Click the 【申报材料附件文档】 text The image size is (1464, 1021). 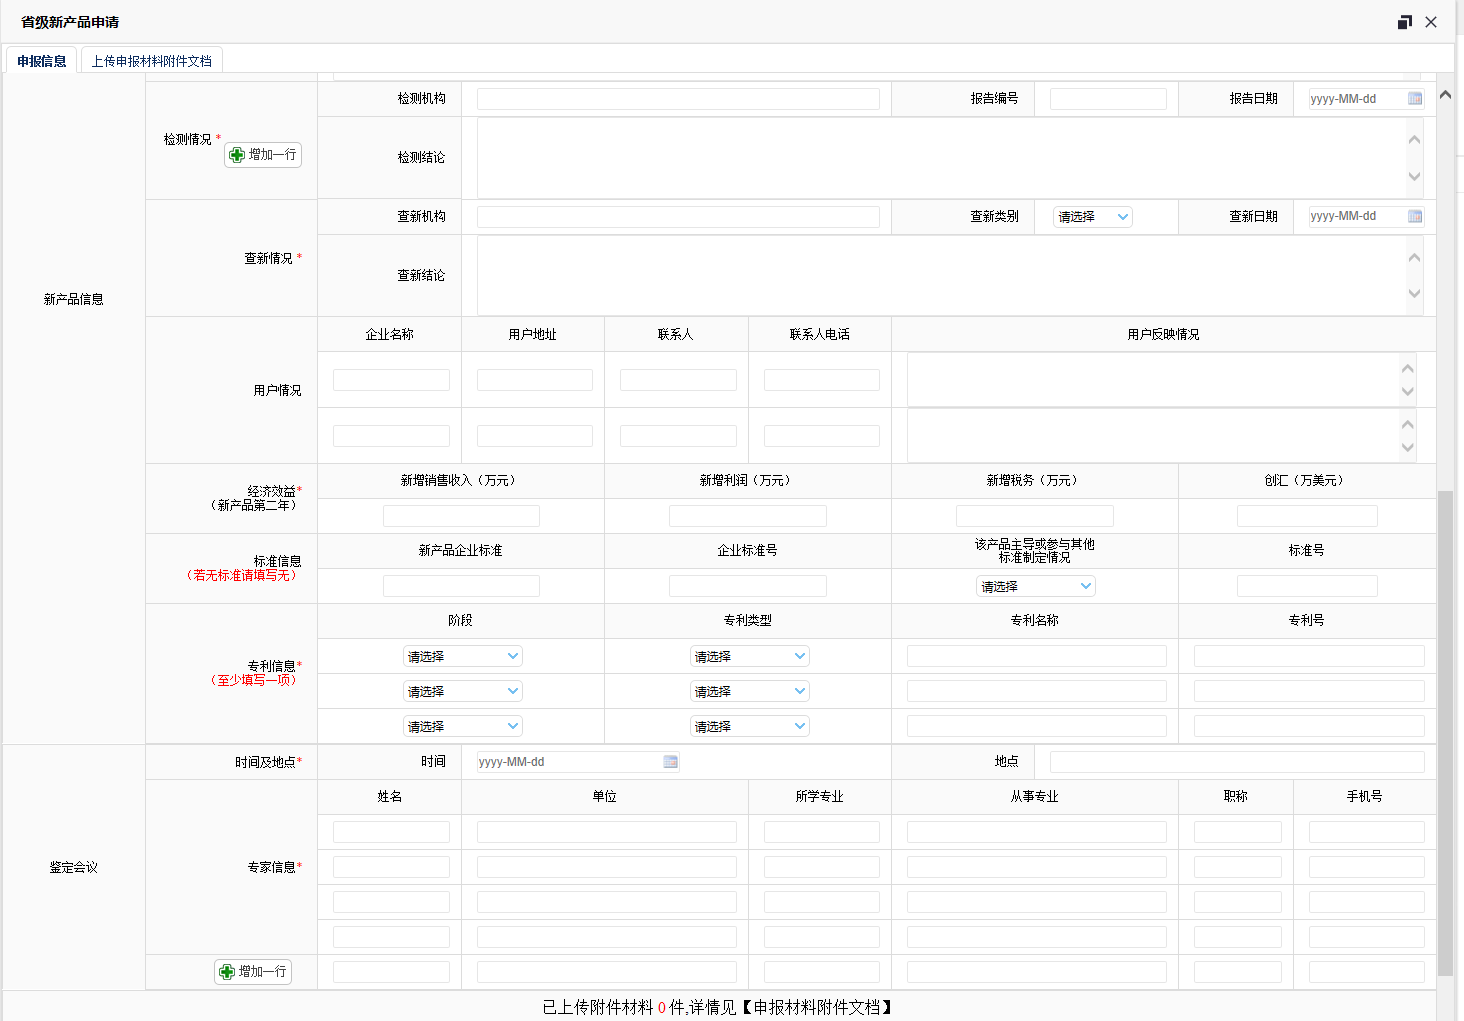coord(815,1007)
